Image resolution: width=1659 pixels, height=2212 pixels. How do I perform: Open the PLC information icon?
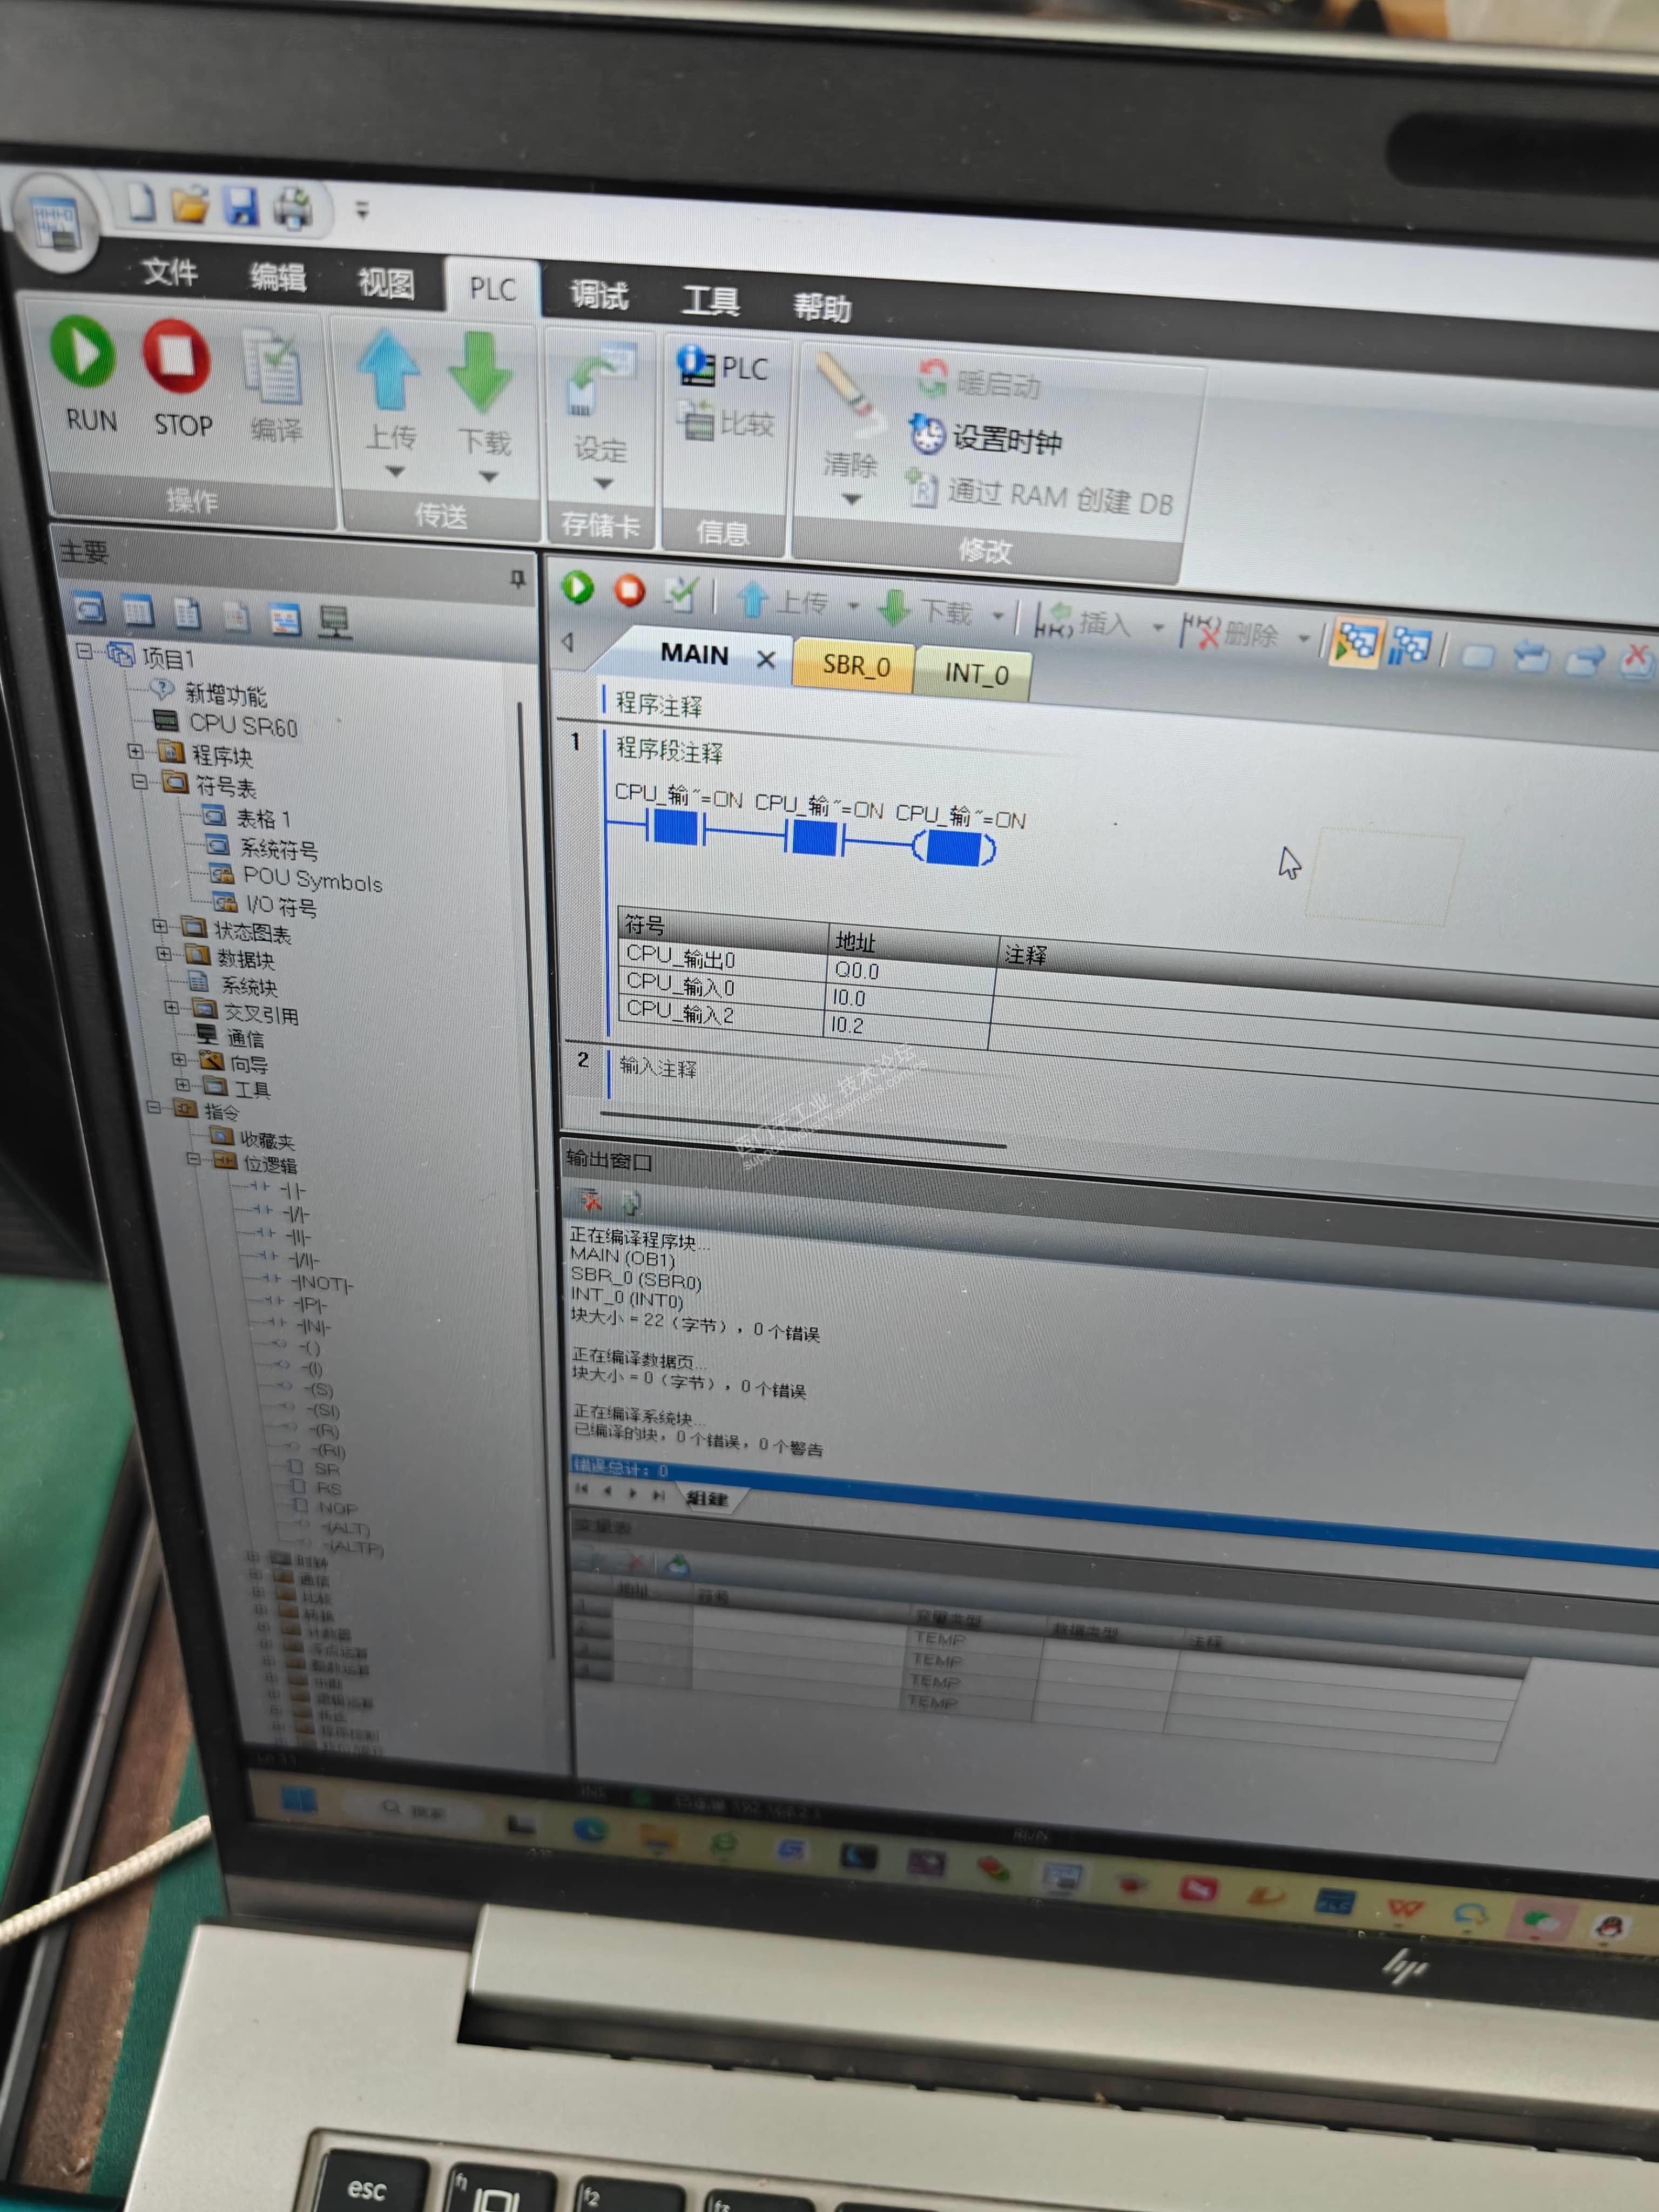pos(695,365)
